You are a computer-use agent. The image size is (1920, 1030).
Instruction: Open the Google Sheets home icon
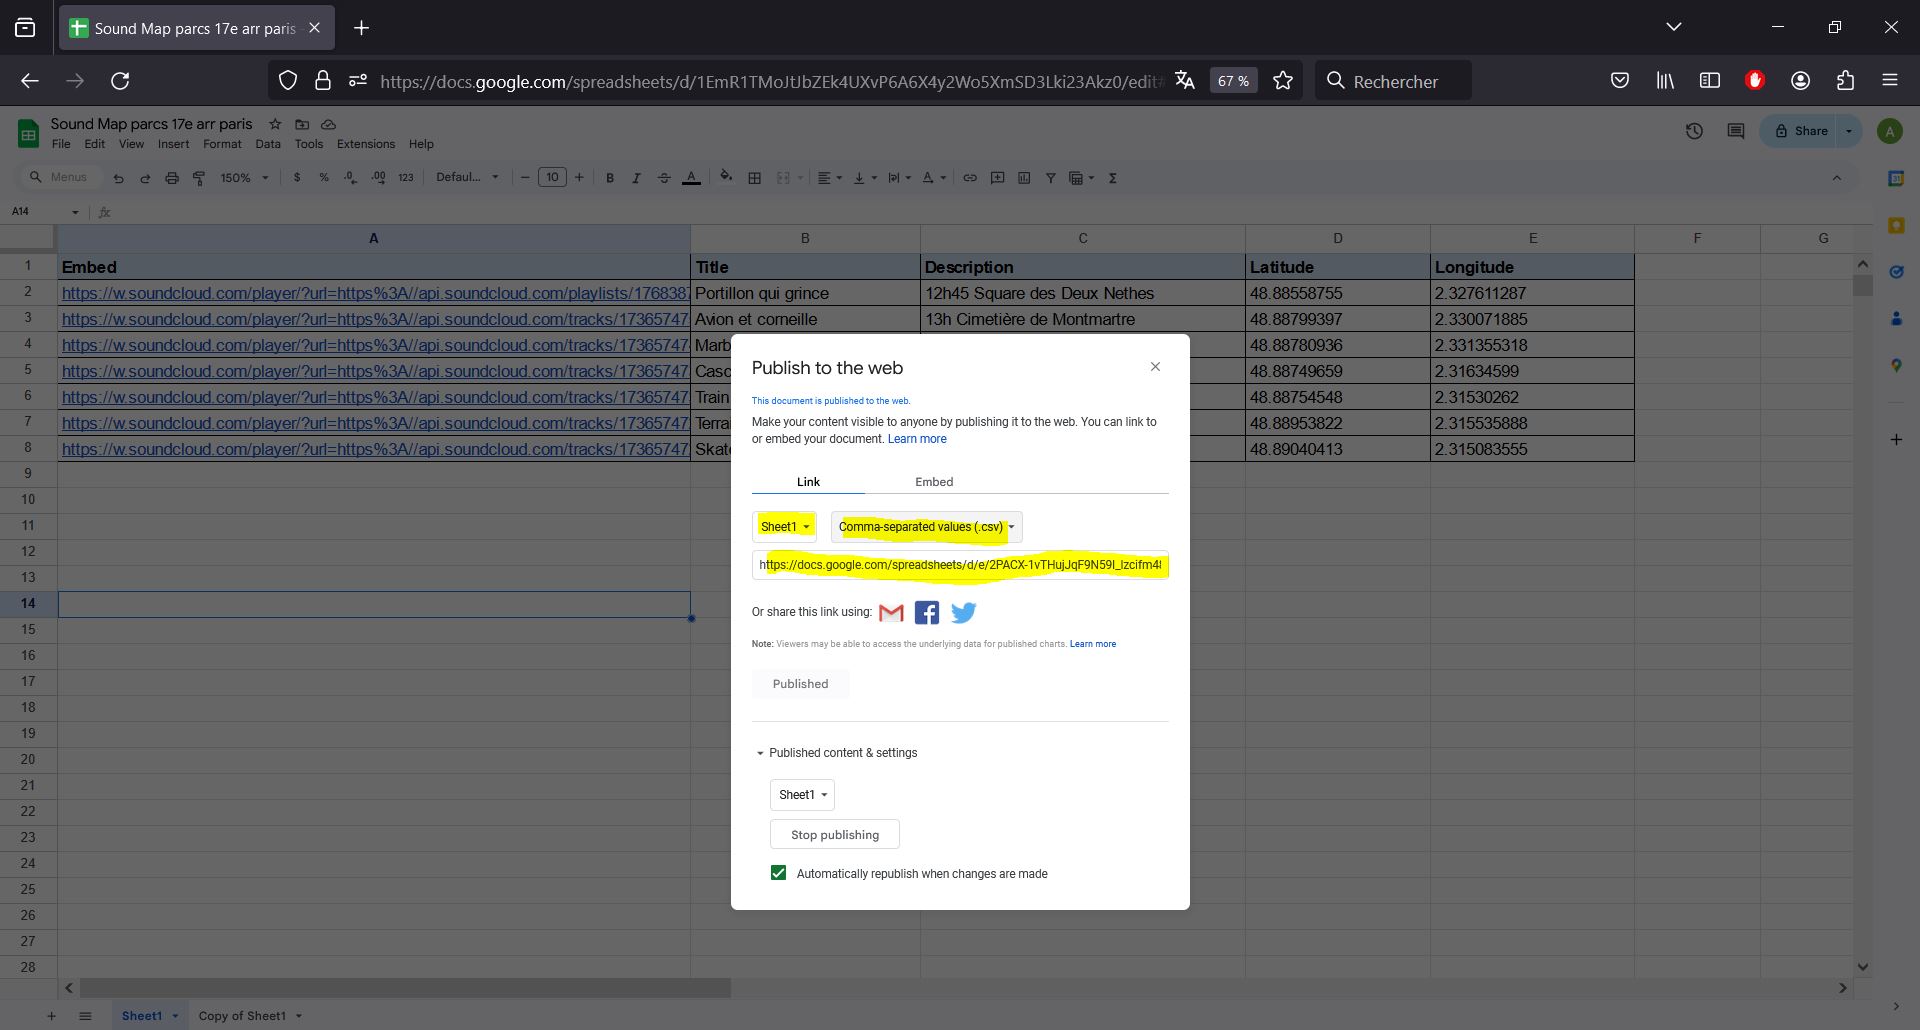(28, 133)
